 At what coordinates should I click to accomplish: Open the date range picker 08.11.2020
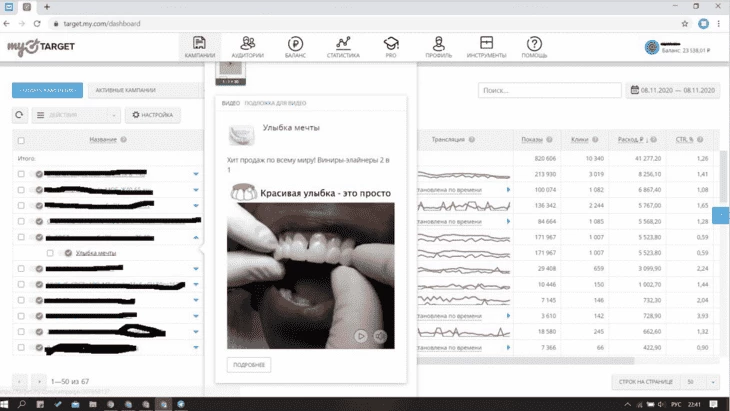click(x=673, y=90)
